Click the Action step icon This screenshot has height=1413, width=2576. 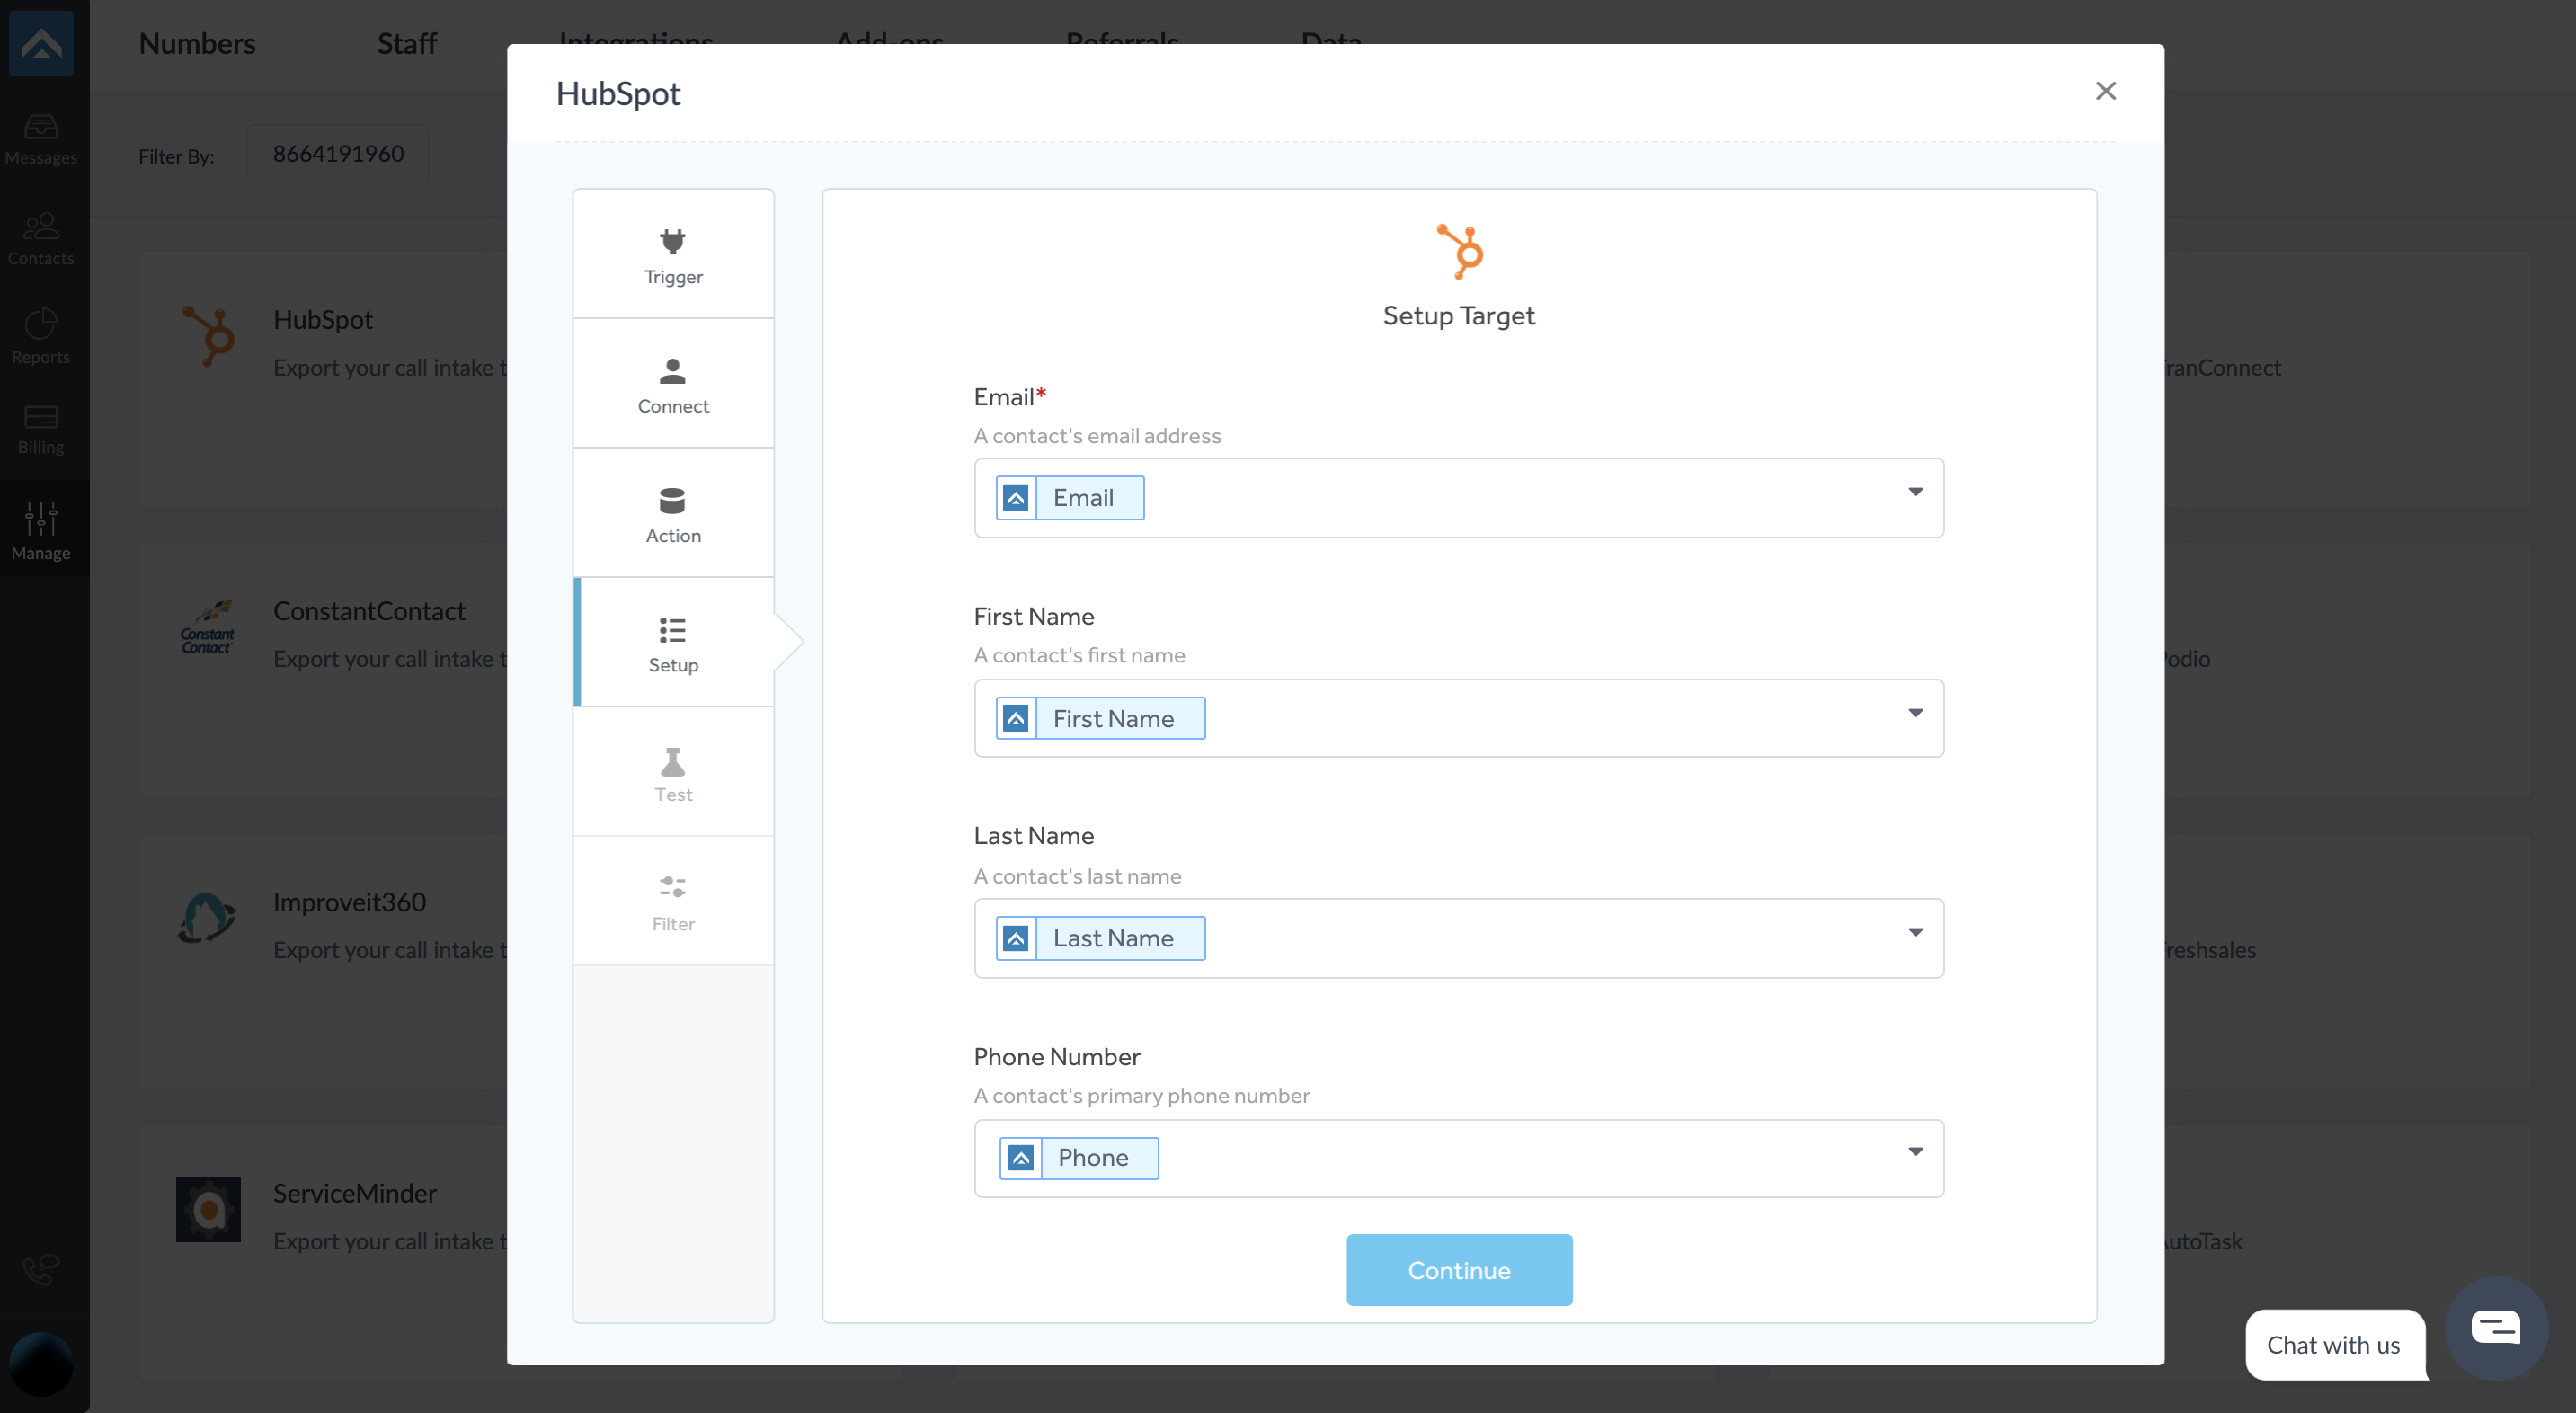click(x=671, y=498)
